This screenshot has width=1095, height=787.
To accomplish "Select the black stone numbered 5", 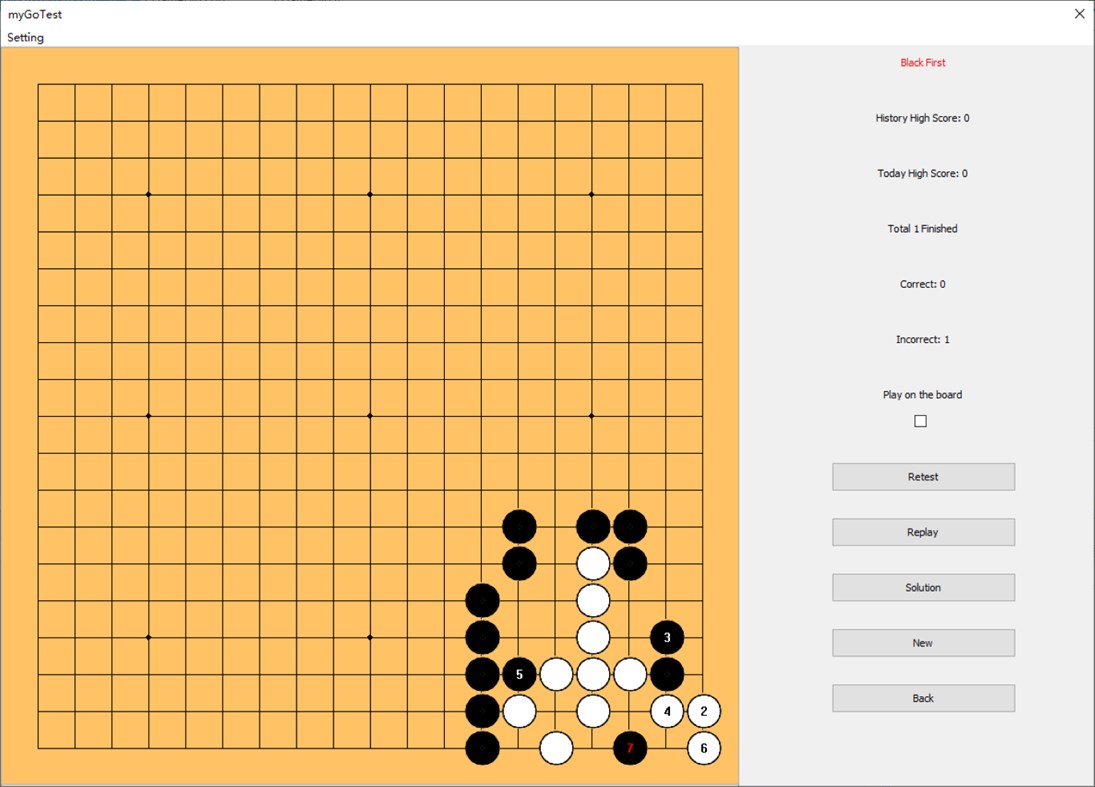I will point(519,674).
